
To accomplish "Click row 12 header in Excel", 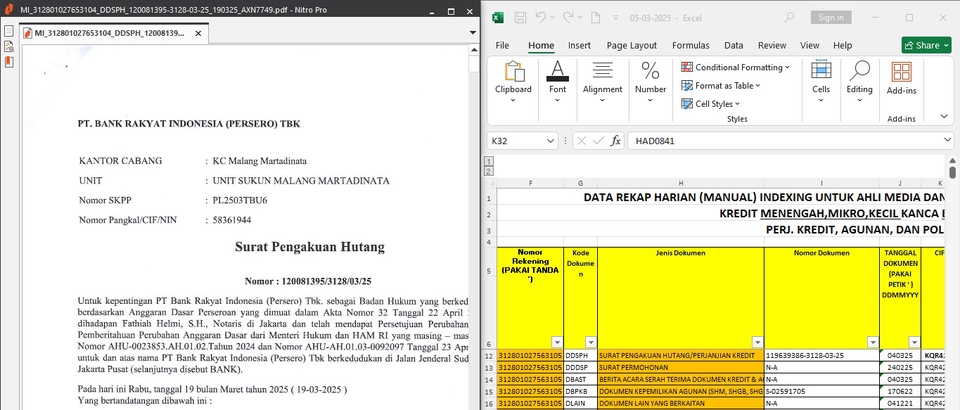I will click(489, 356).
